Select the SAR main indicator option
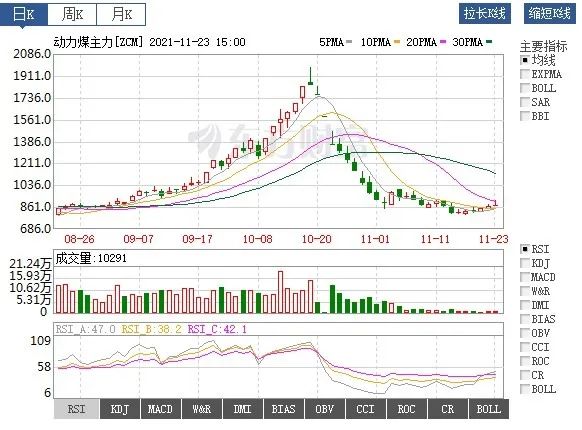Screen dimensions: 582x430 [x=525, y=102]
